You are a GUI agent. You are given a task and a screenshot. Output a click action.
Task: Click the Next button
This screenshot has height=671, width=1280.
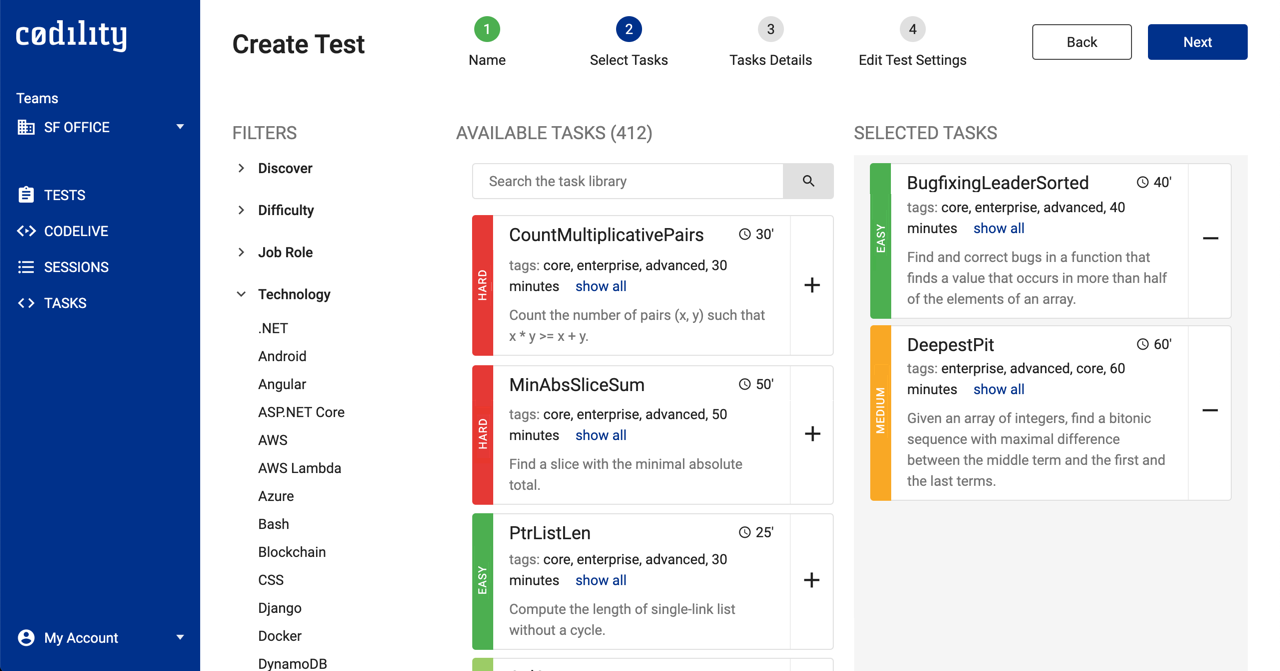(1197, 42)
